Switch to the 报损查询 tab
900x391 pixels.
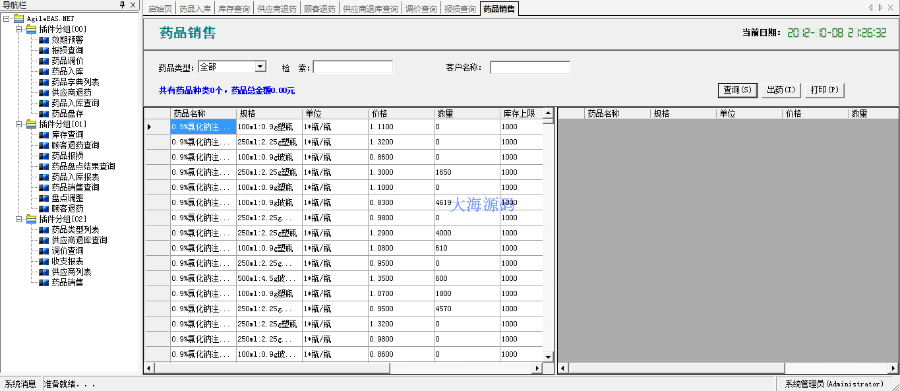(460, 9)
